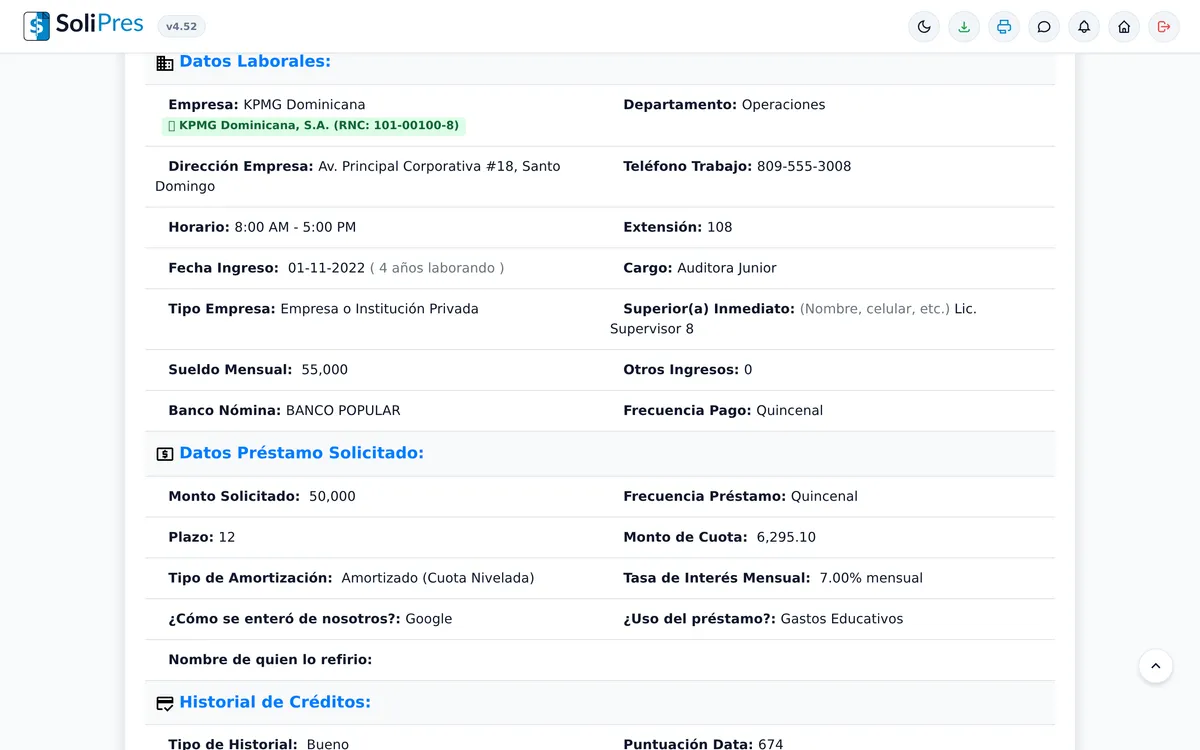Click the scroll-to-top arrow button
The height and width of the screenshot is (750, 1200).
click(x=1156, y=666)
